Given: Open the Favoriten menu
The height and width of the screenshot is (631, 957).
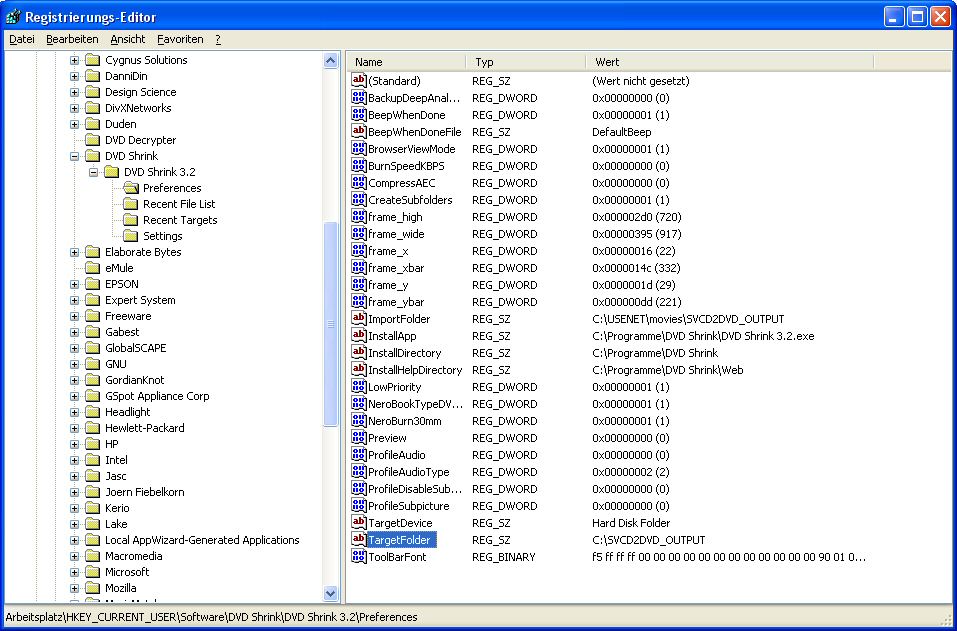Looking at the screenshot, I should [x=180, y=39].
